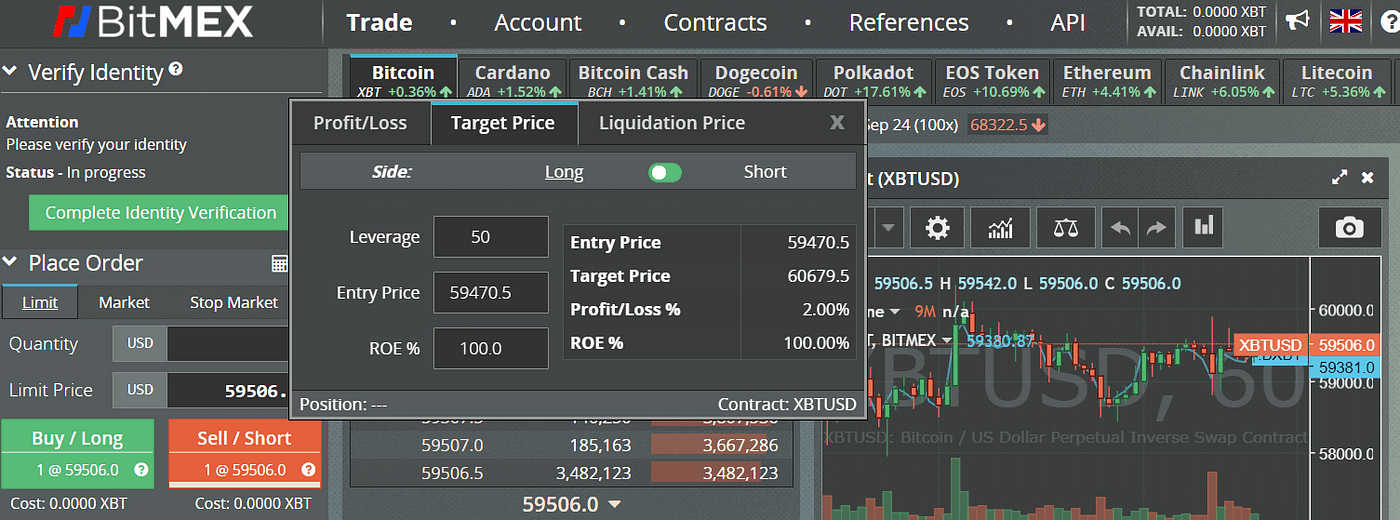
Task: Switch to Target Price calculator tab
Action: (503, 123)
